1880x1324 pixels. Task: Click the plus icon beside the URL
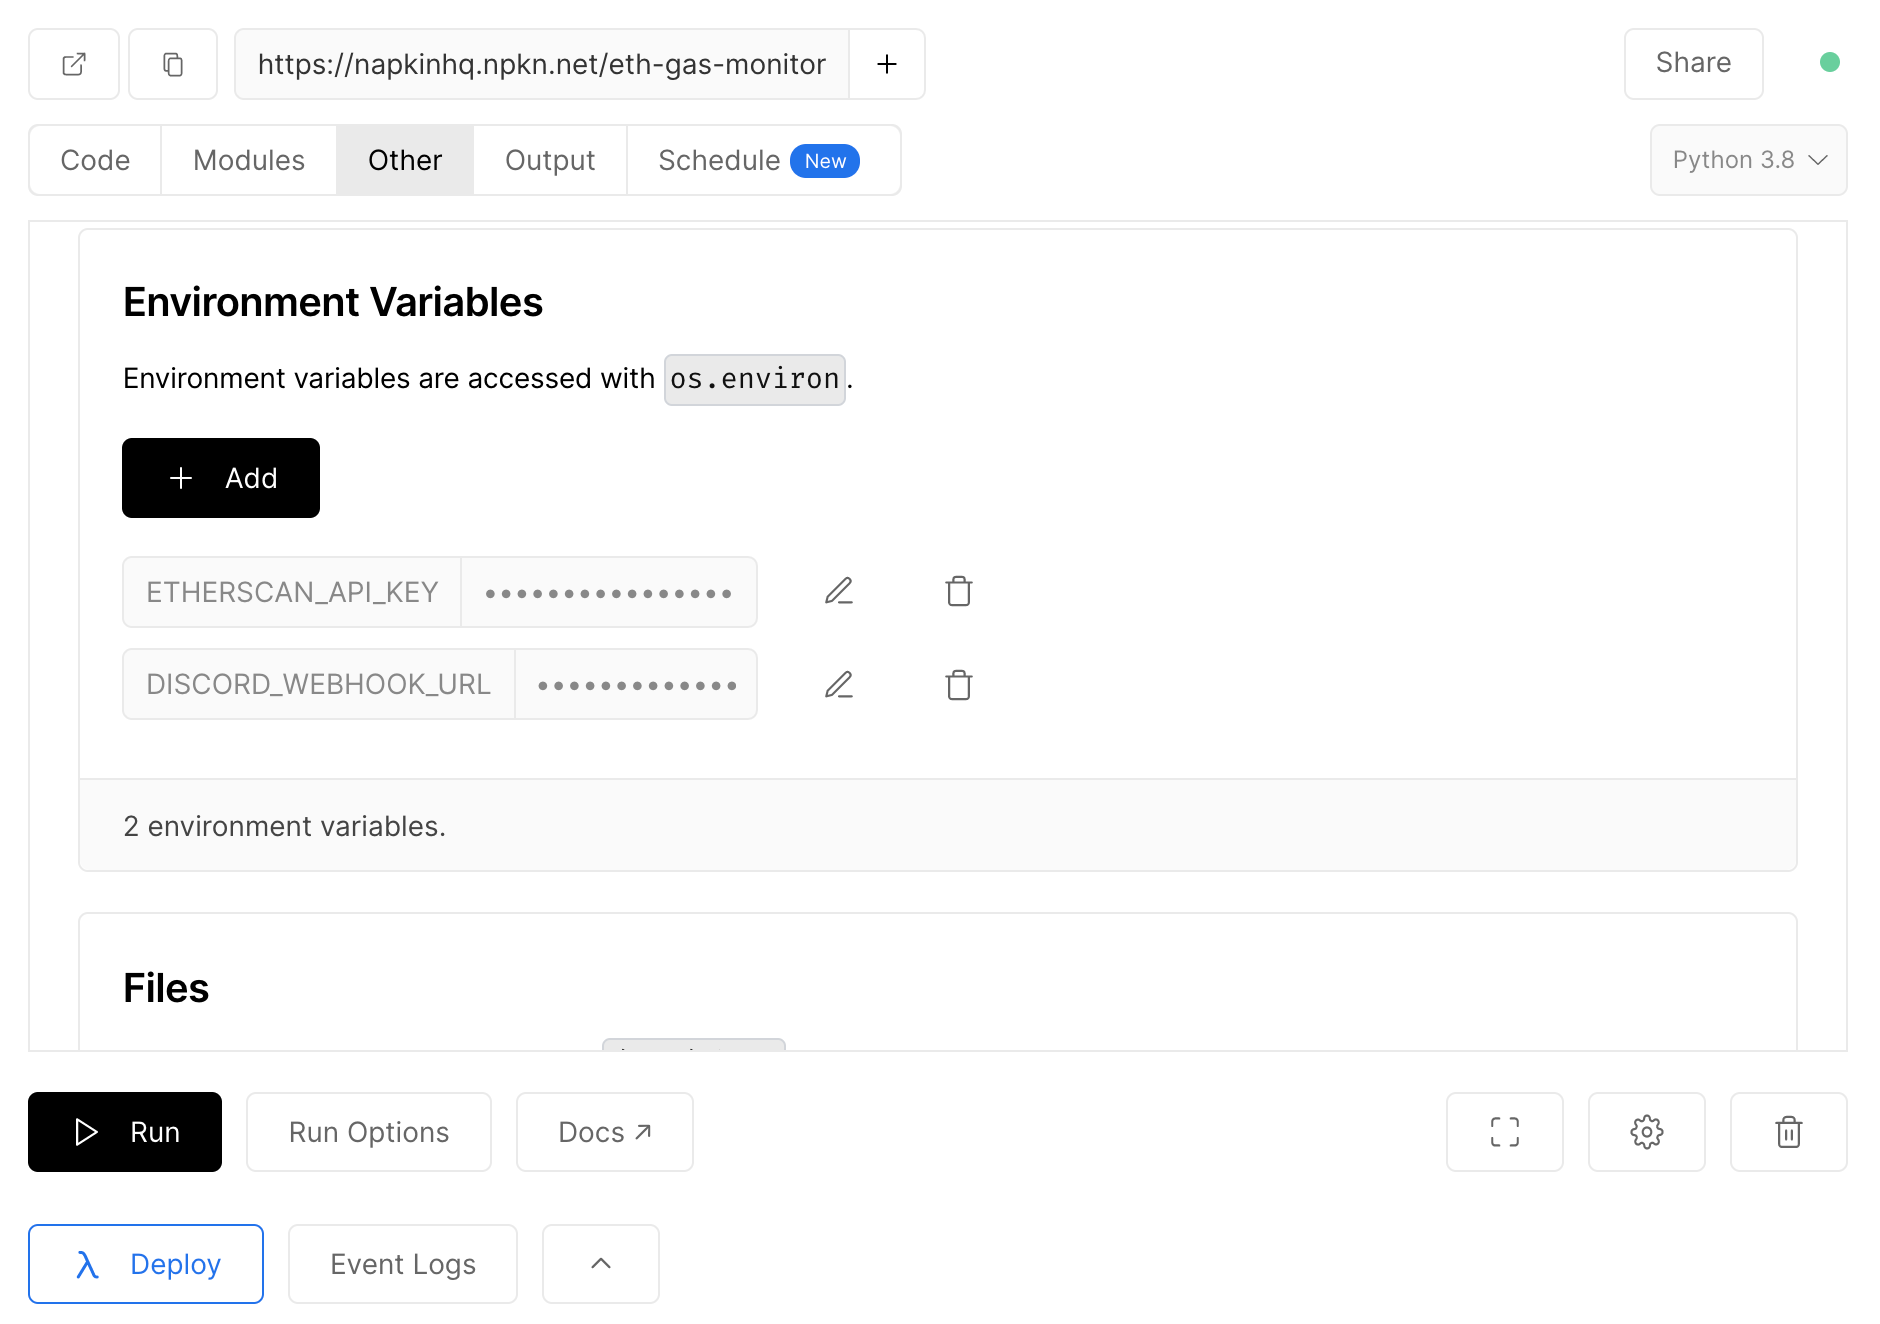[x=887, y=64]
